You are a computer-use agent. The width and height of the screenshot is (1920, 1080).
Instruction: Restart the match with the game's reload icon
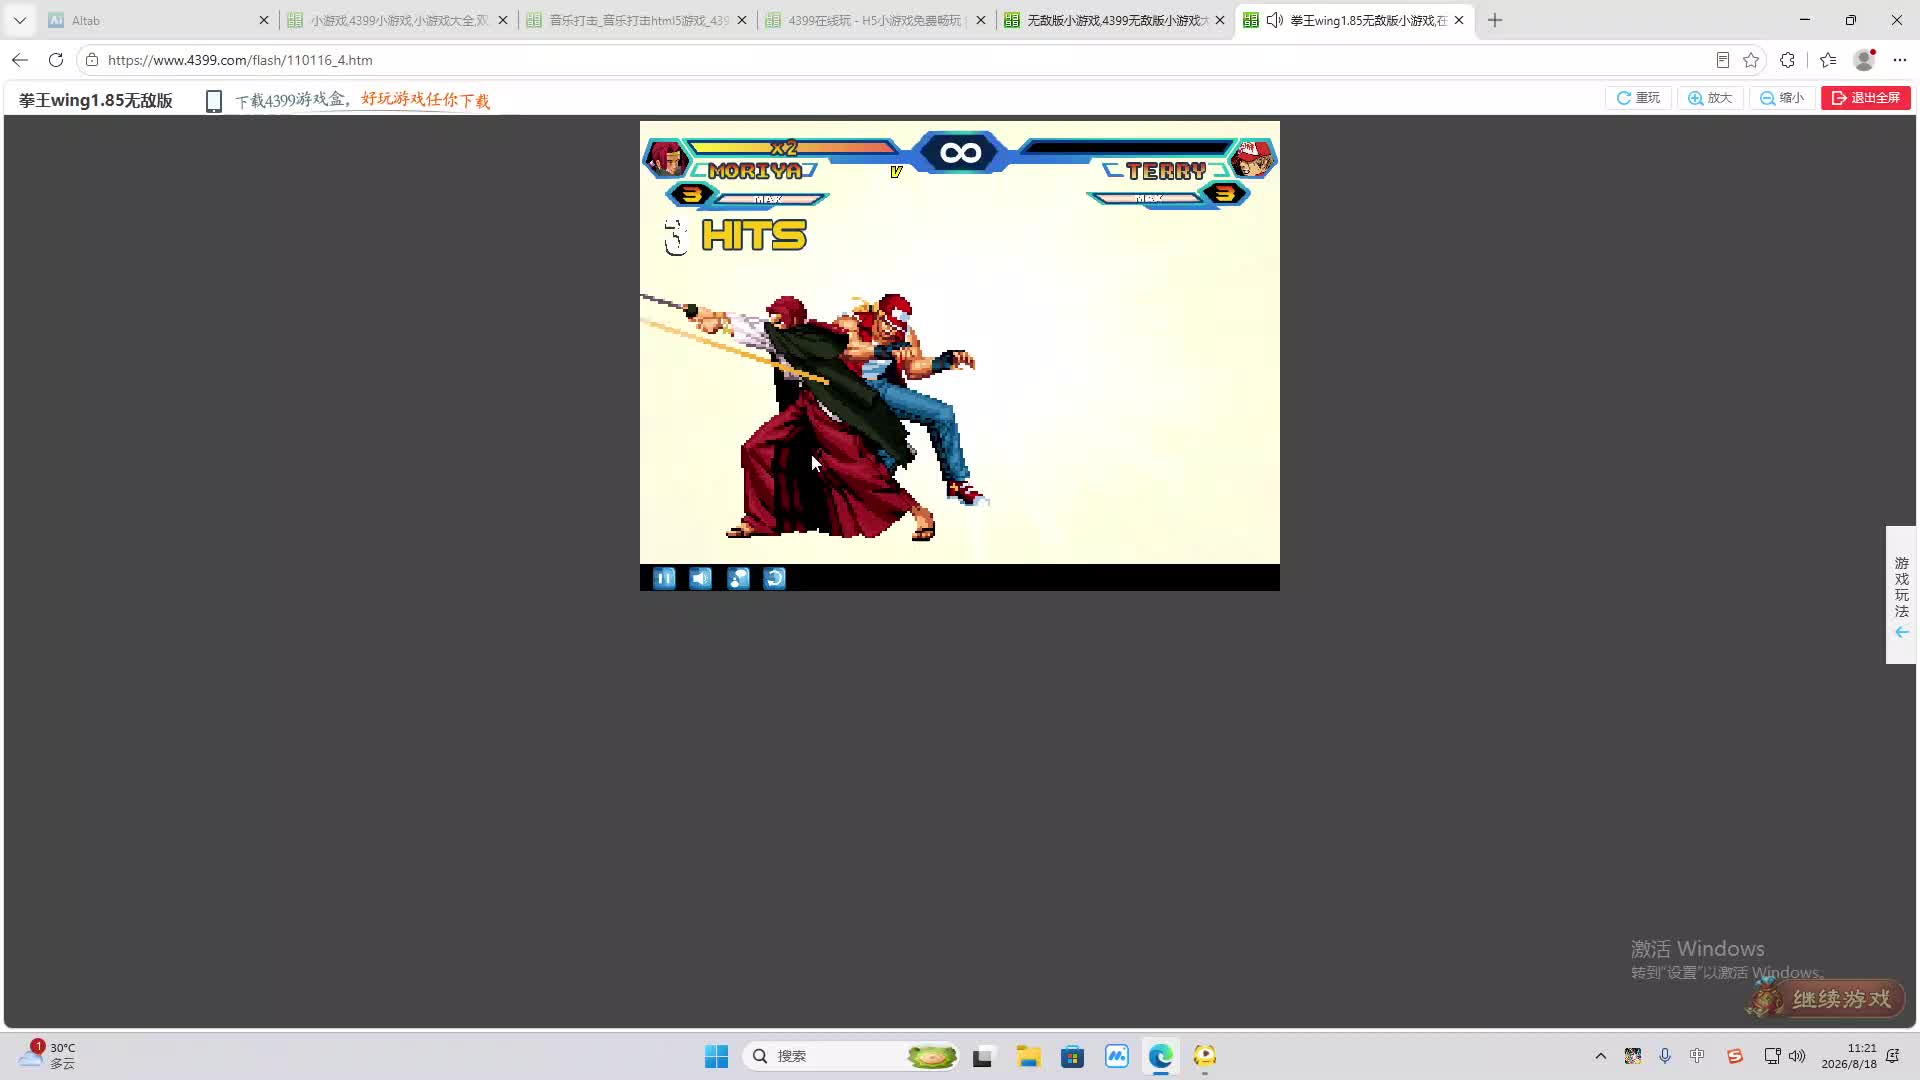(x=775, y=578)
